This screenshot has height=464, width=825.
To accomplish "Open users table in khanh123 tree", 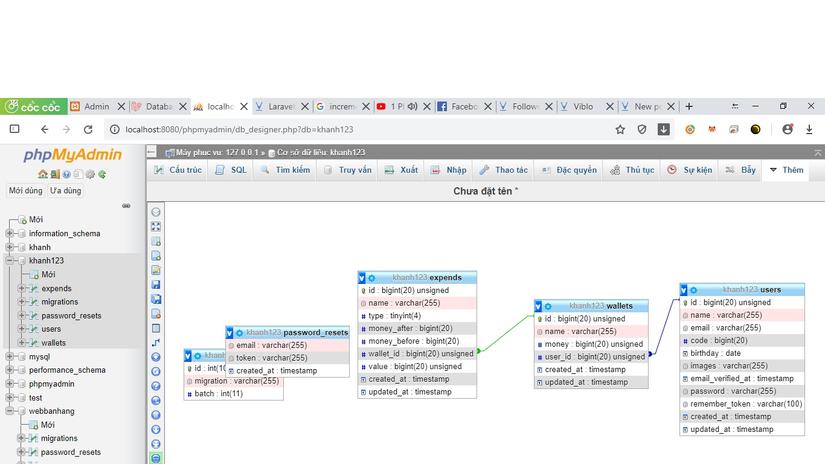I will [x=51, y=329].
